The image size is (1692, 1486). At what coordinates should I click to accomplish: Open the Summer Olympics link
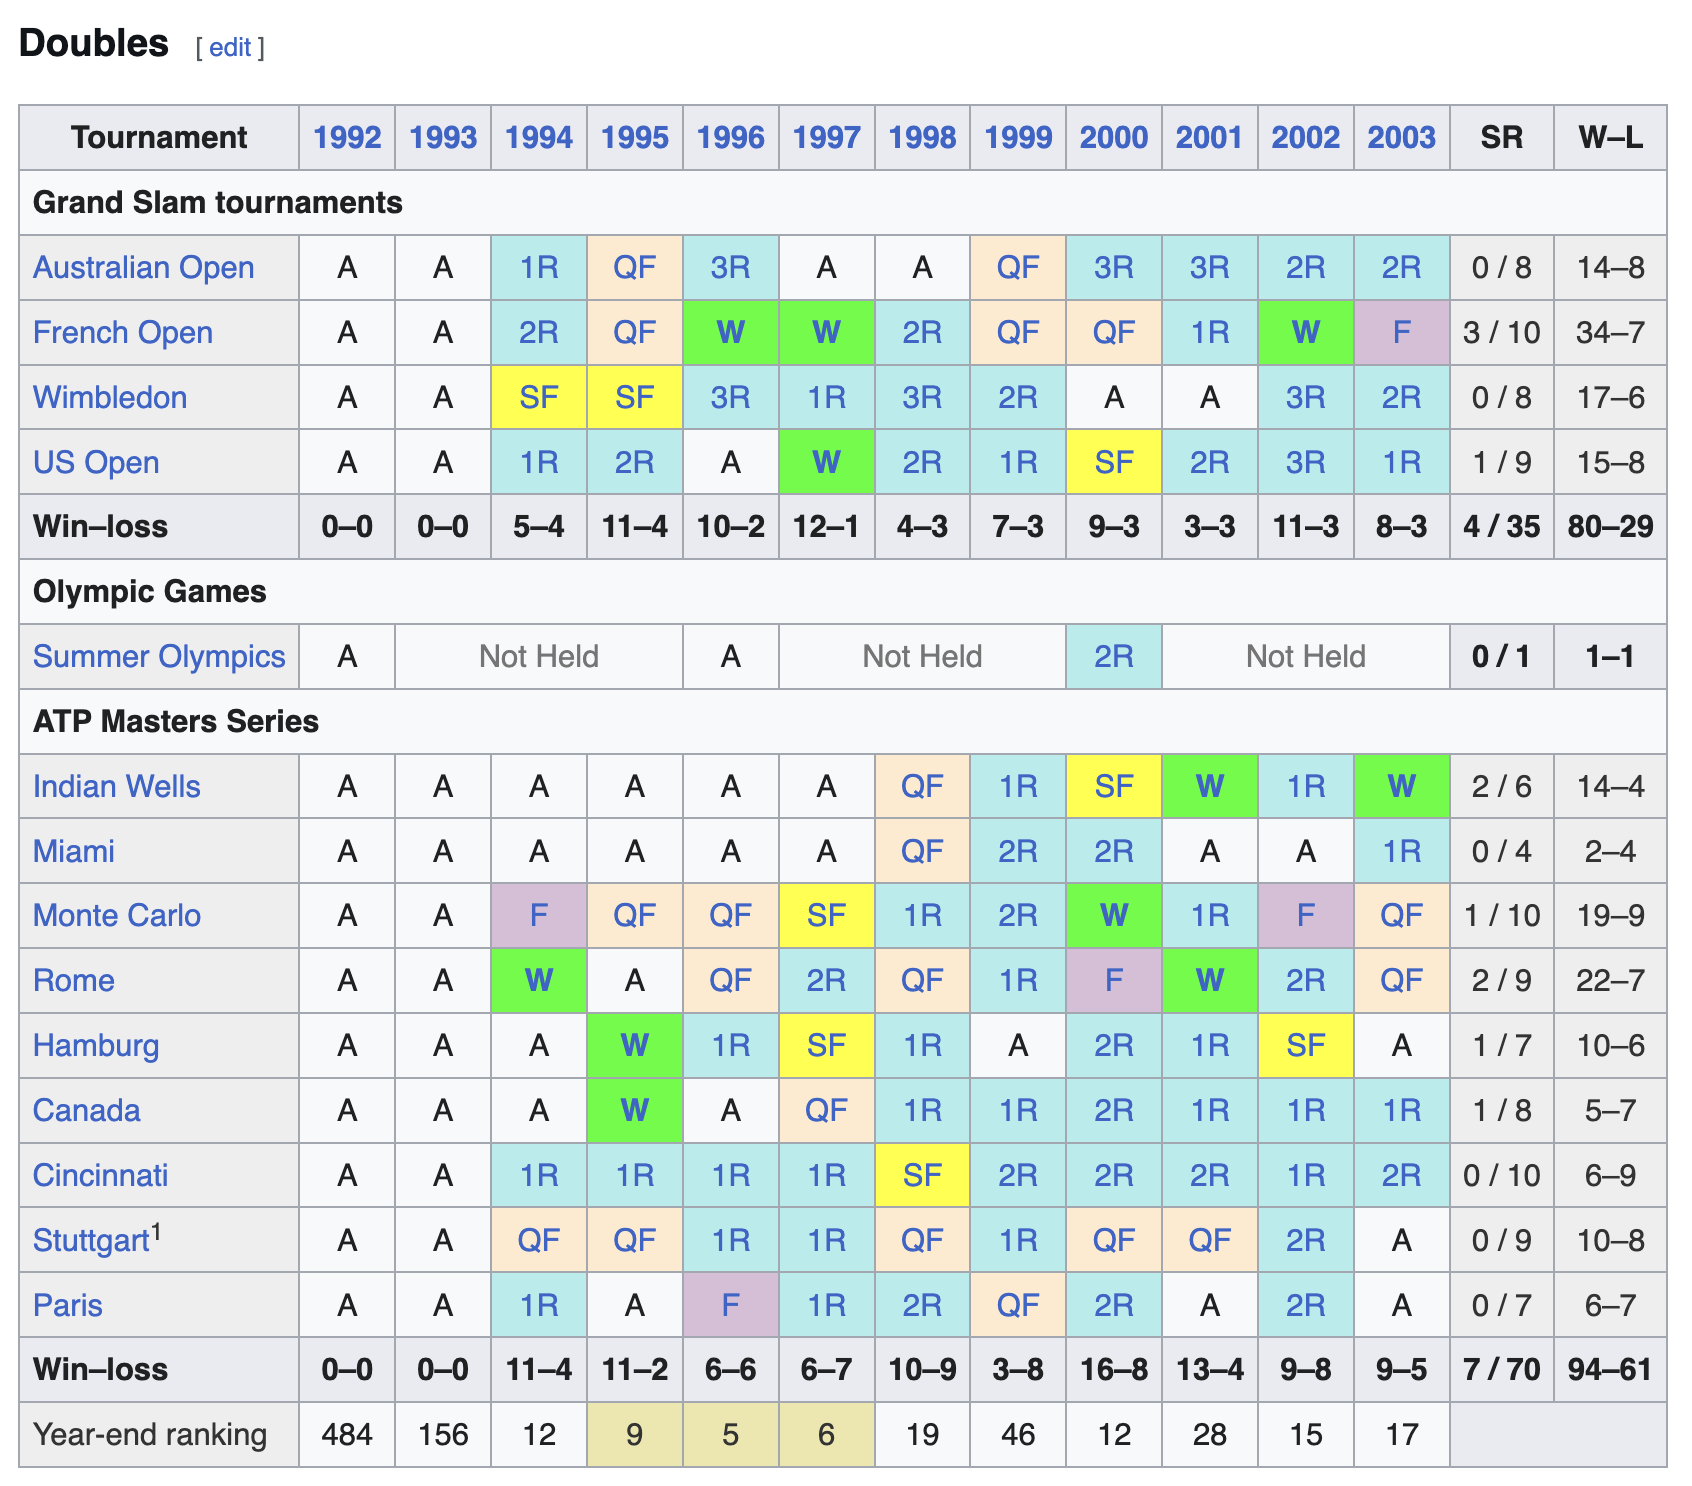tap(159, 657)
